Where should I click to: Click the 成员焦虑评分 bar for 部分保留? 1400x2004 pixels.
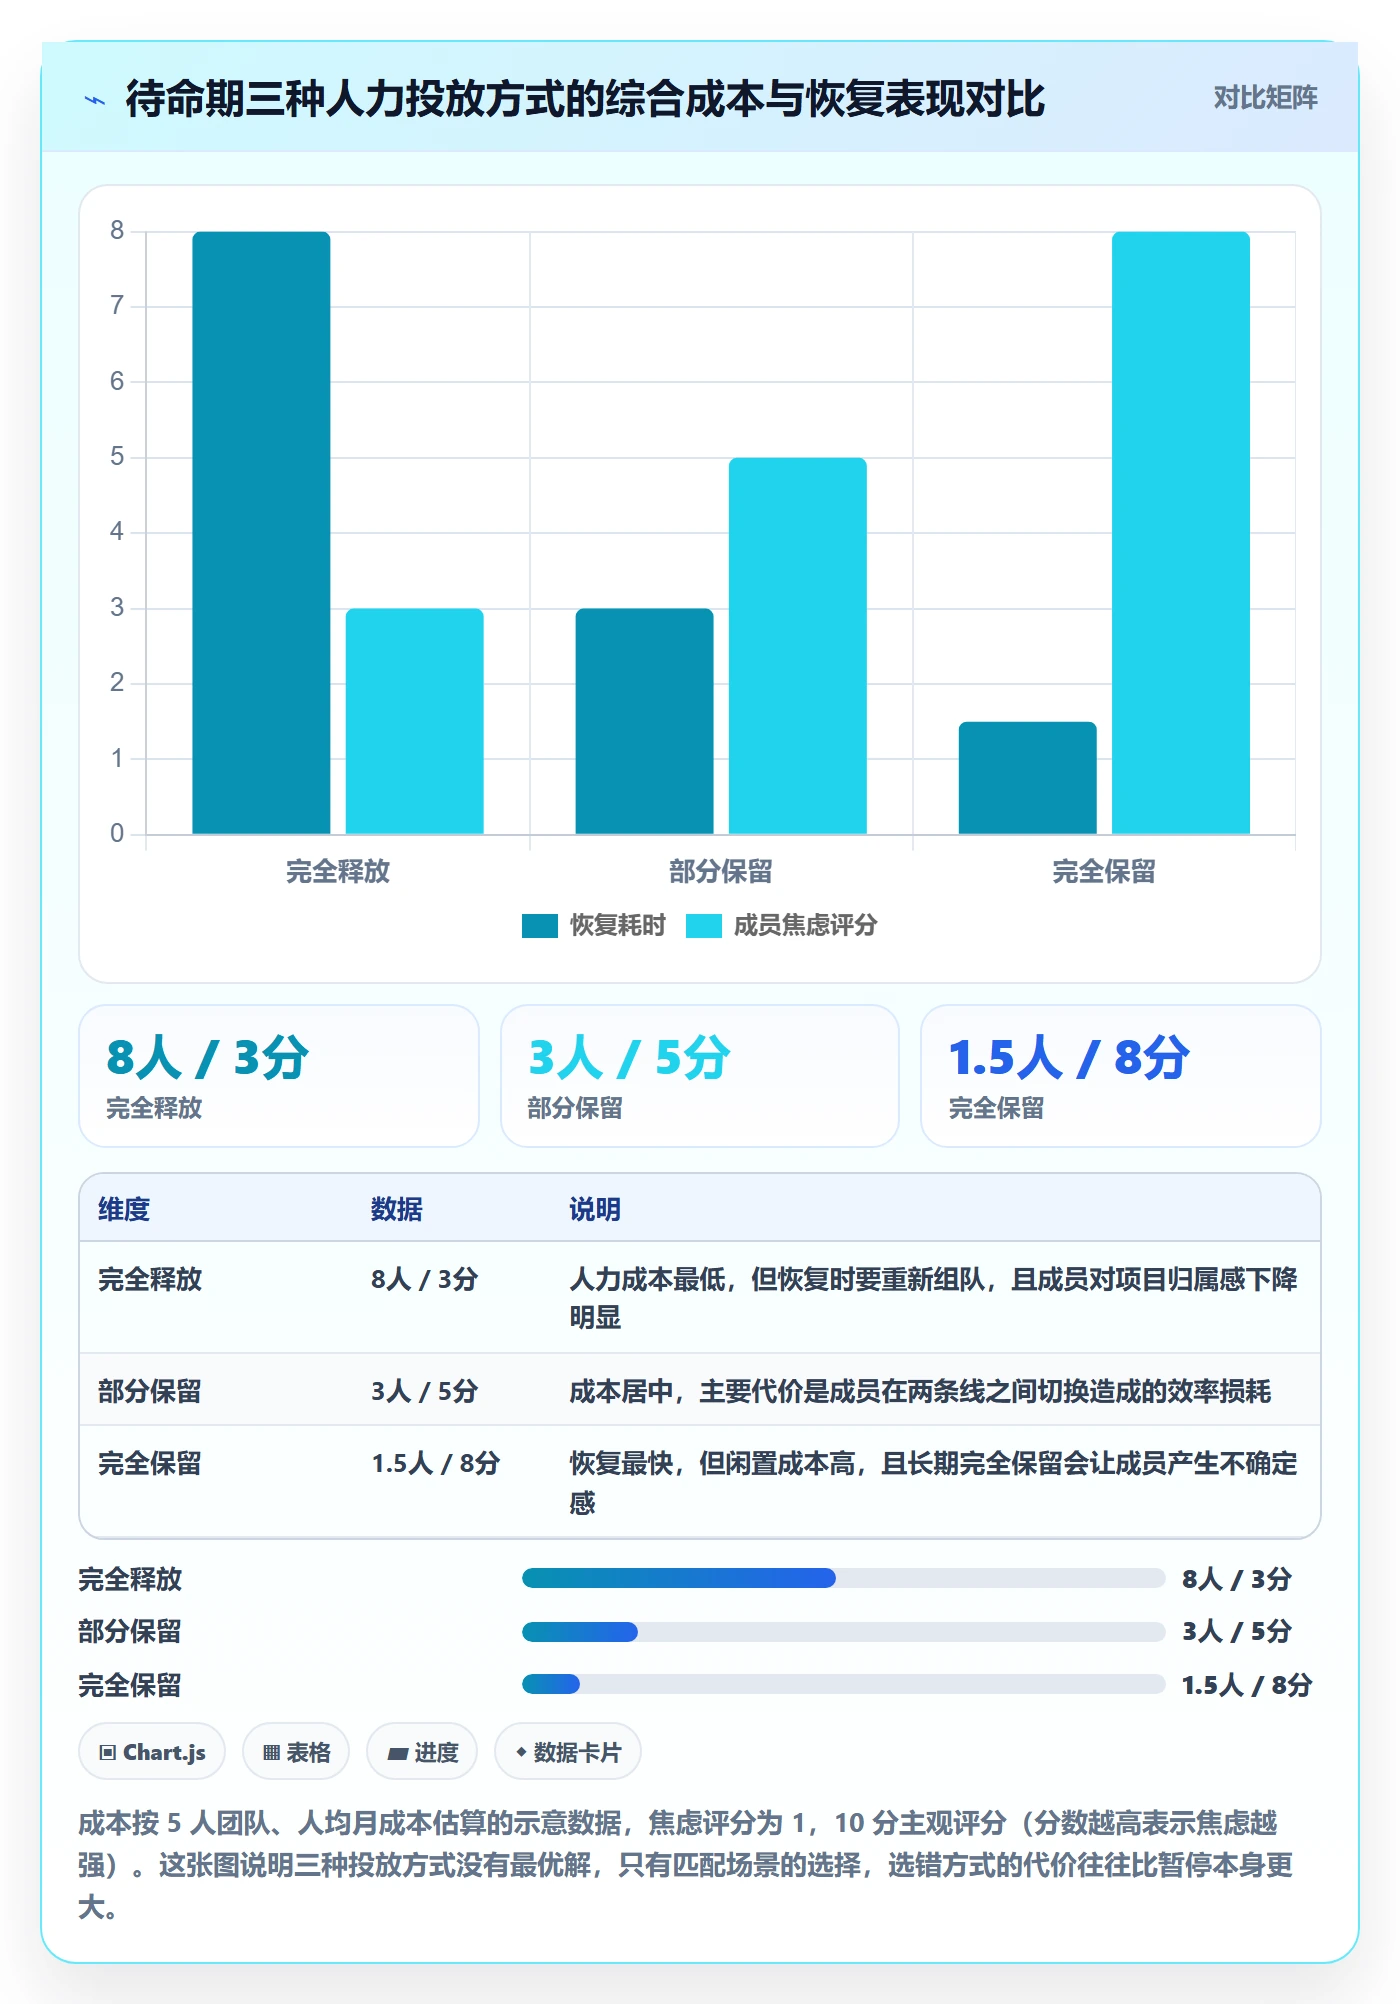point(797,646)
